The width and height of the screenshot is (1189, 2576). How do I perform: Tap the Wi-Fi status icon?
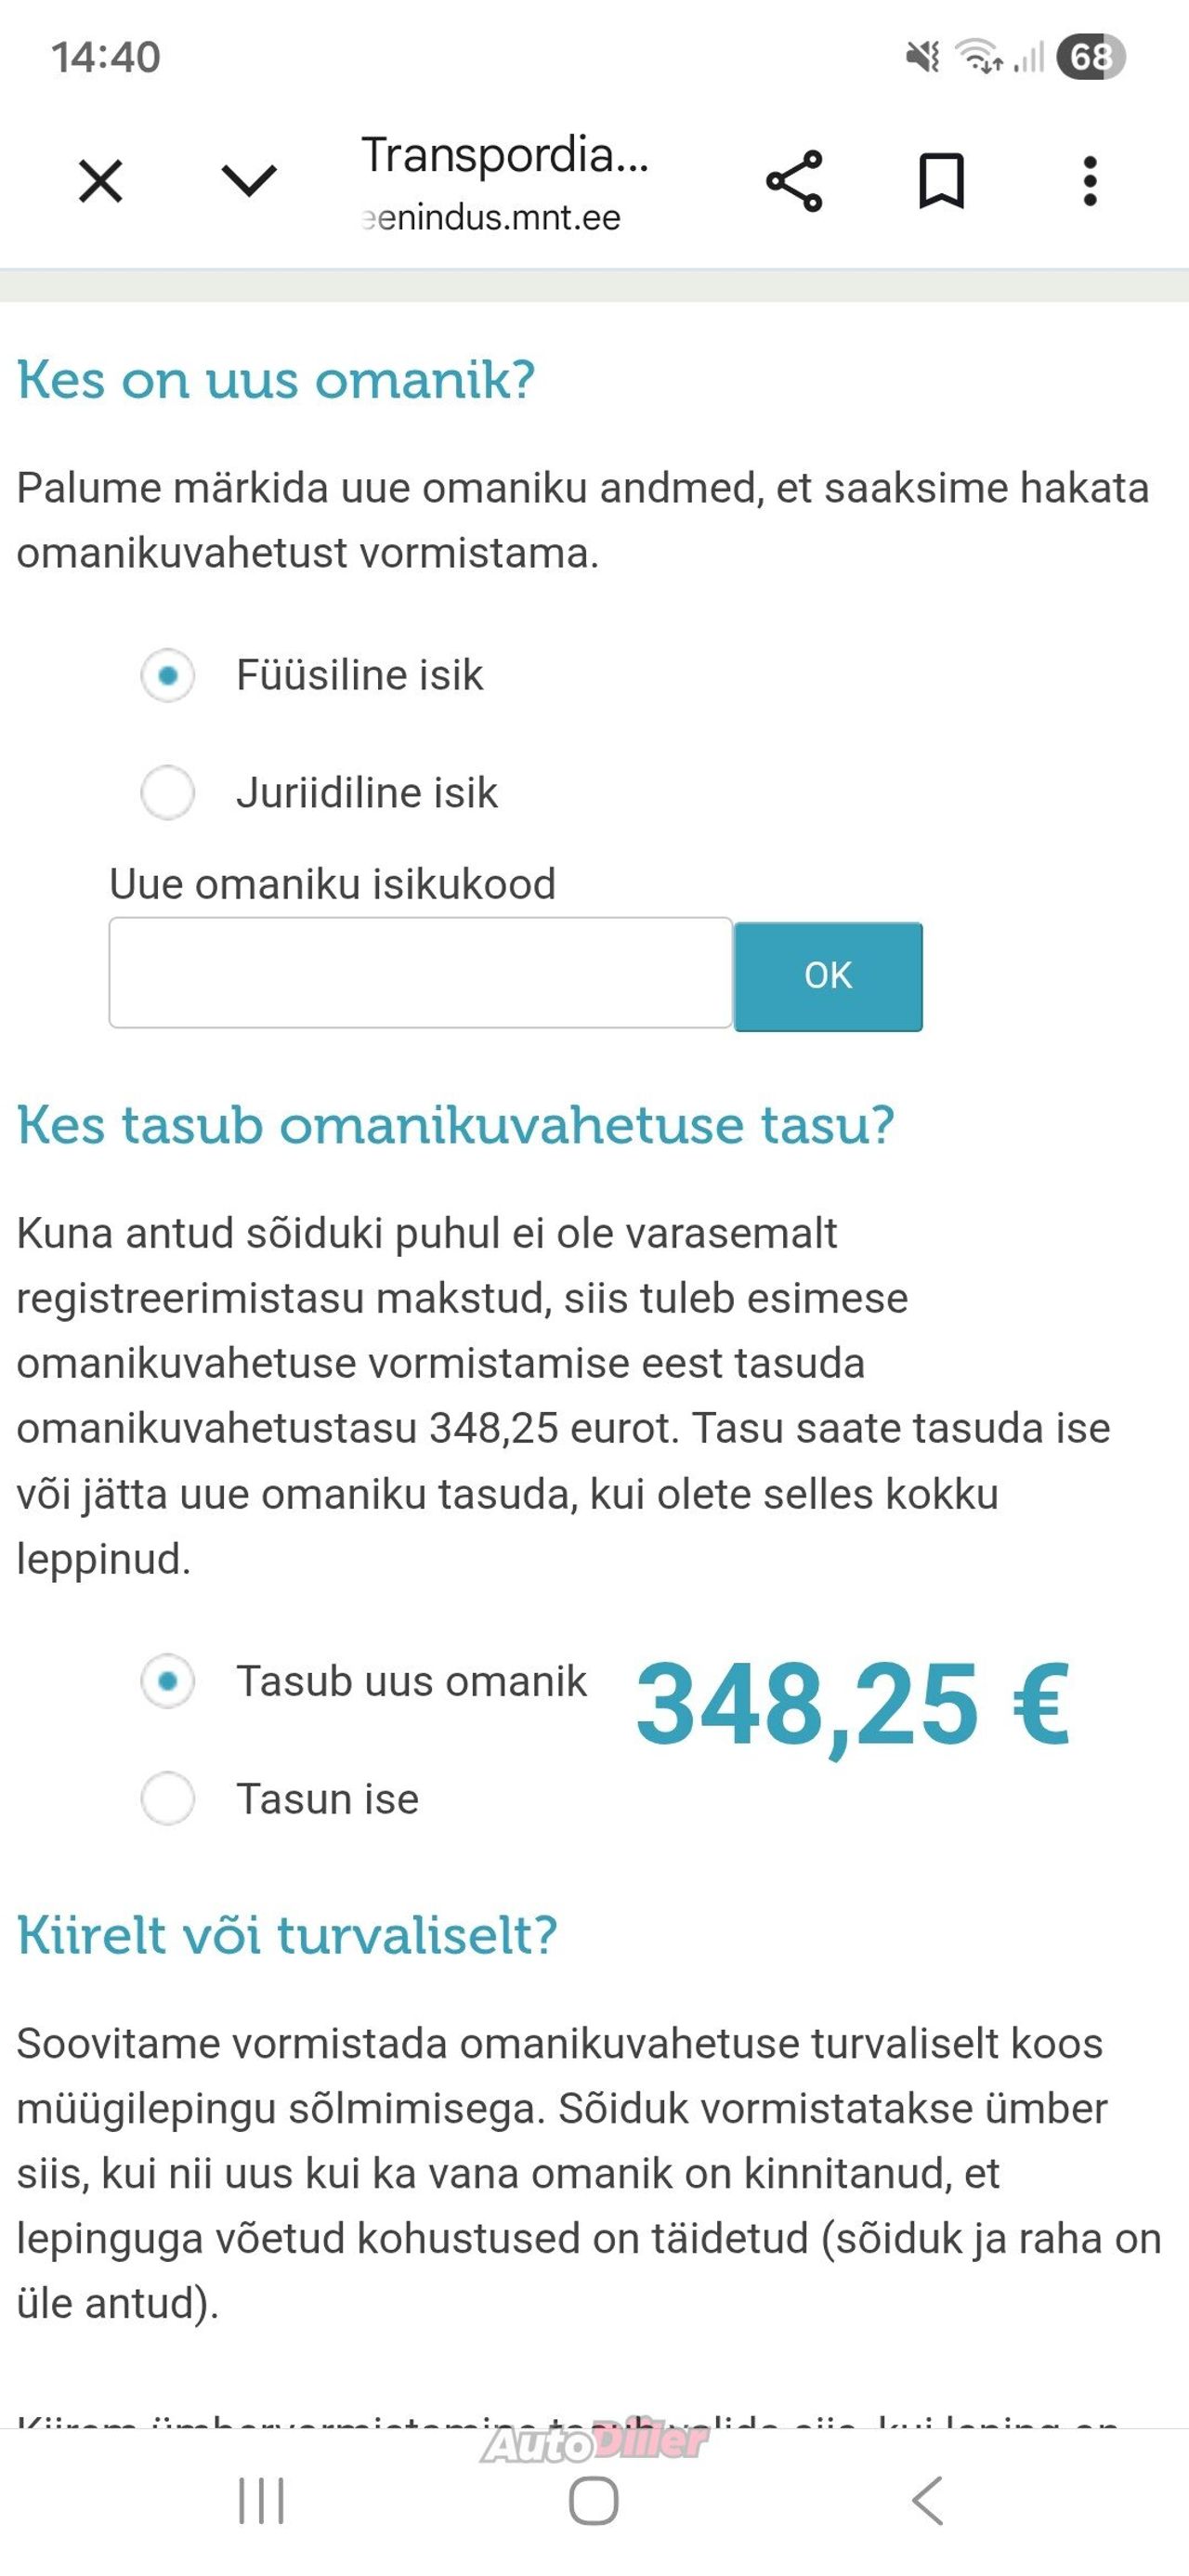(x=979, y=57)
